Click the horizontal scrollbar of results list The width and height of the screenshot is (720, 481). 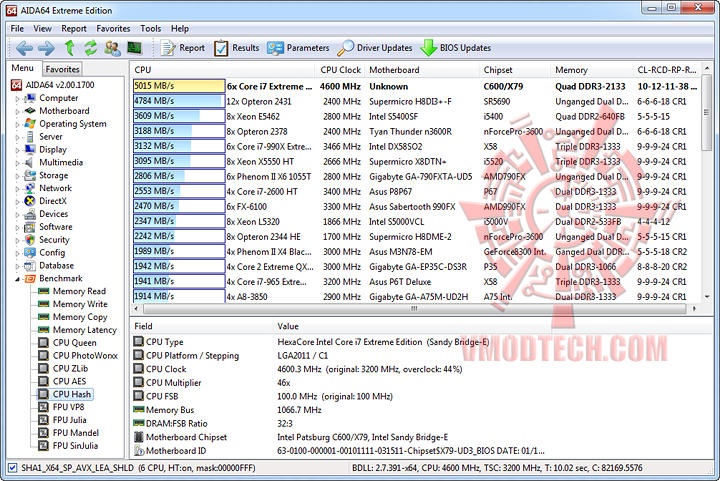pos(414,308)
